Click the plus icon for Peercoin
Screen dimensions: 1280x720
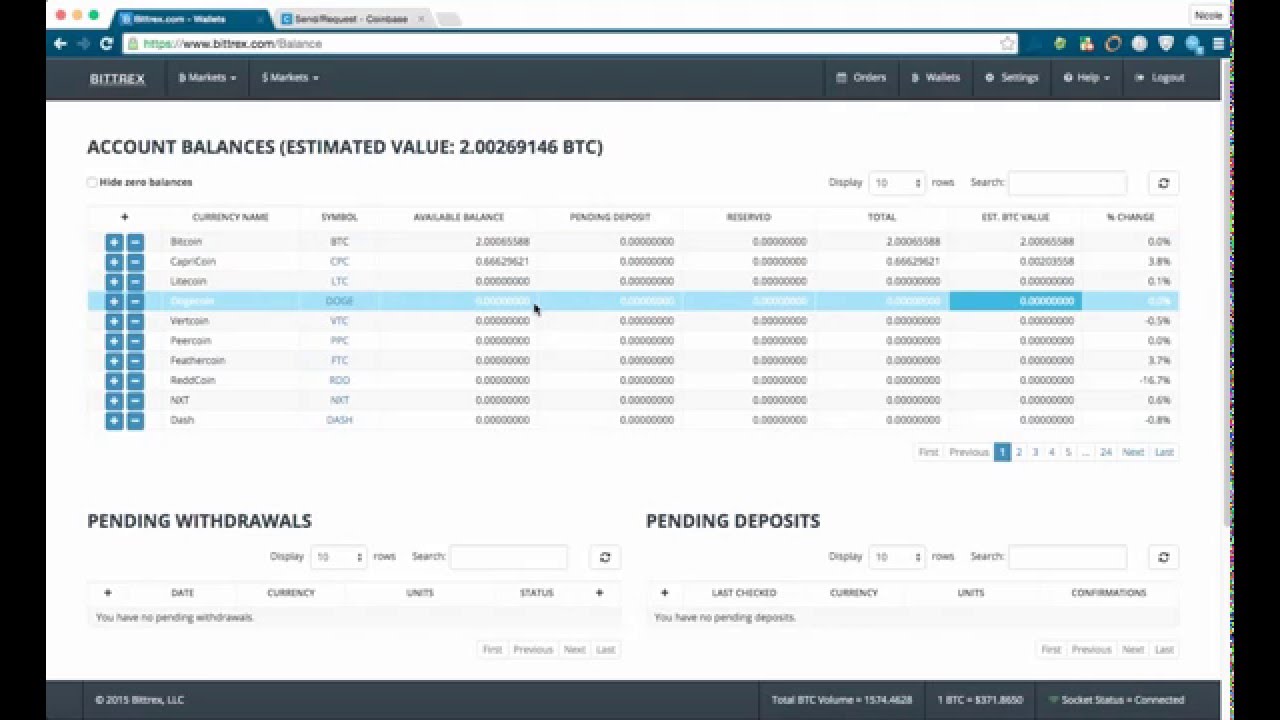tap(114, 341)
